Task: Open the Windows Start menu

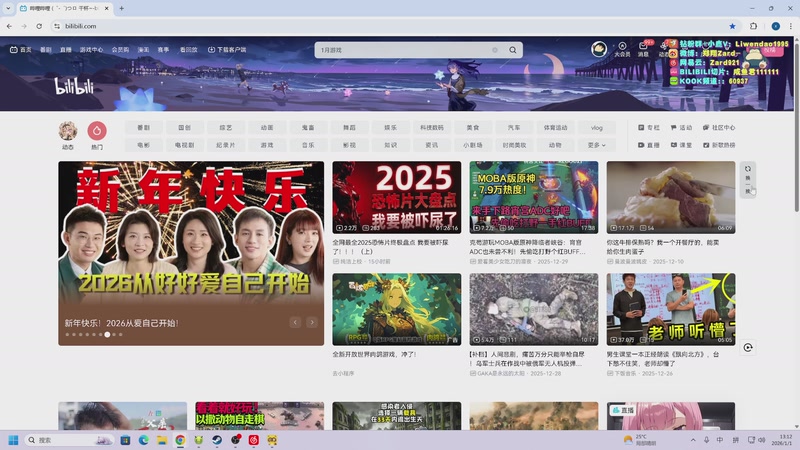Action: (x=13, y=440)
